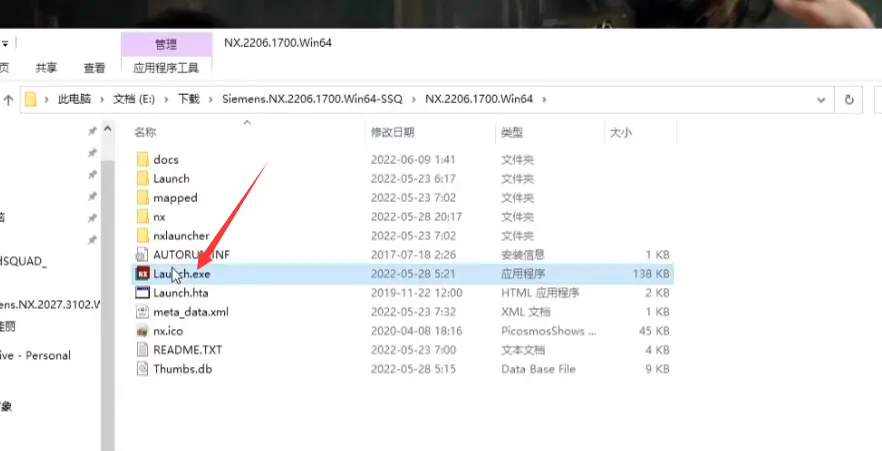
Task: Click the refresh button beside address bar
Action: [849, 100]
